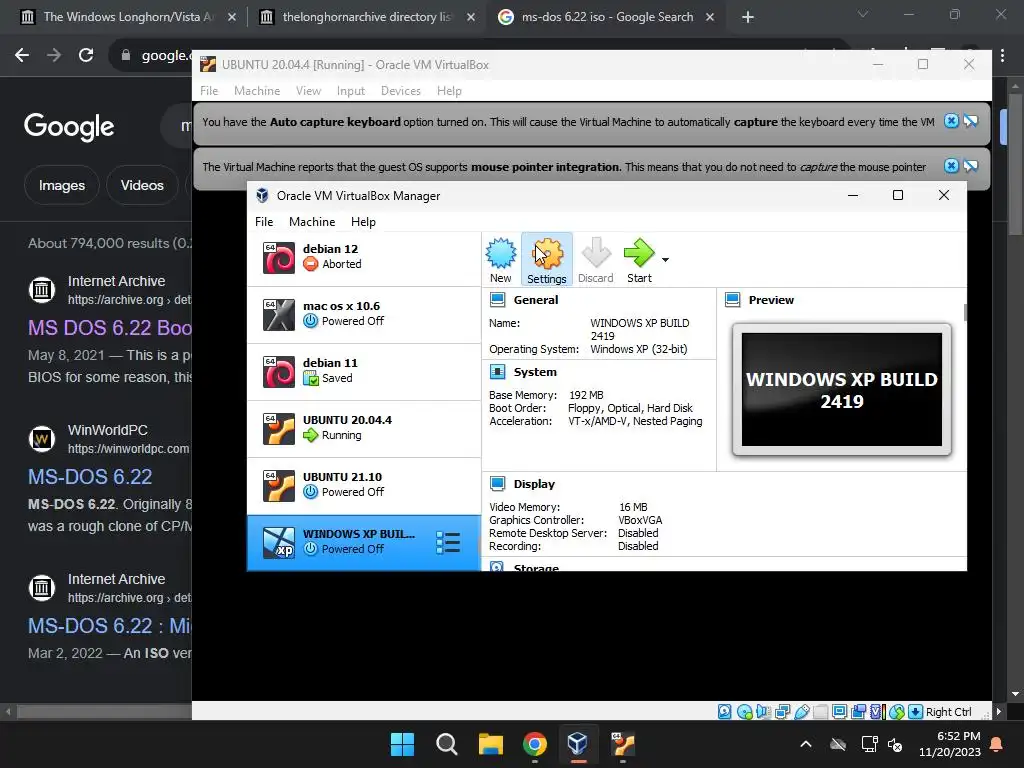Click System section header in details
The image size is (1024, 768).
(x=535, y=372)
